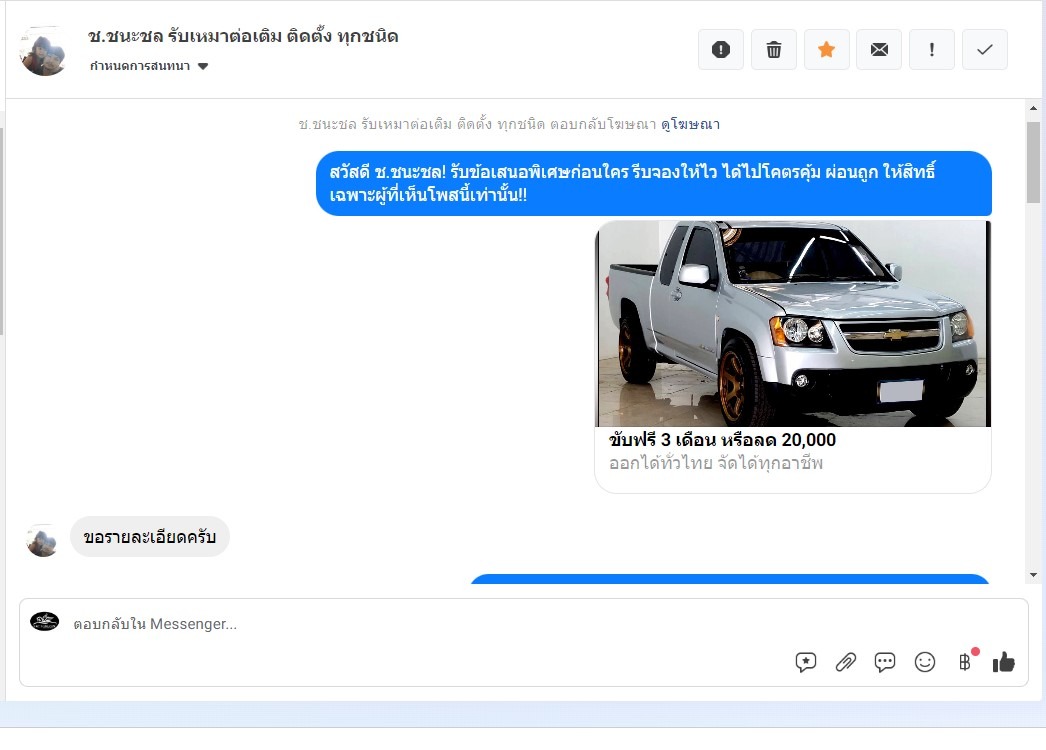
Task: Click the chat scrollbar down arrow
Action: click(1033, 575)
